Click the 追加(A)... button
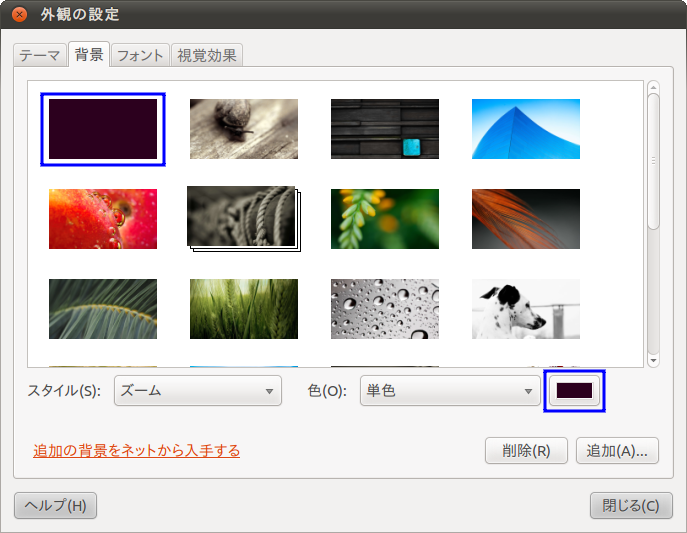 (617, 450)
